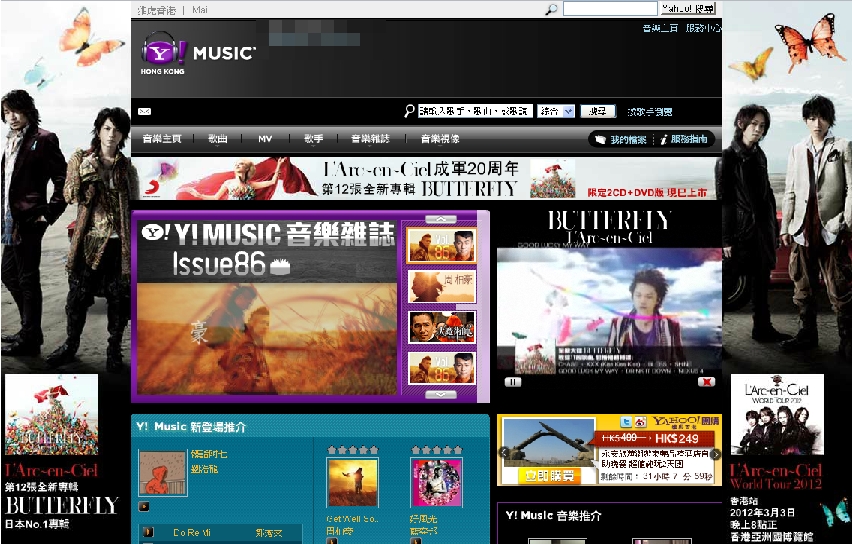Click the top Yahoo search input field
The height and width of the screenshot is (544, 852).
click(x=610, y=9)
